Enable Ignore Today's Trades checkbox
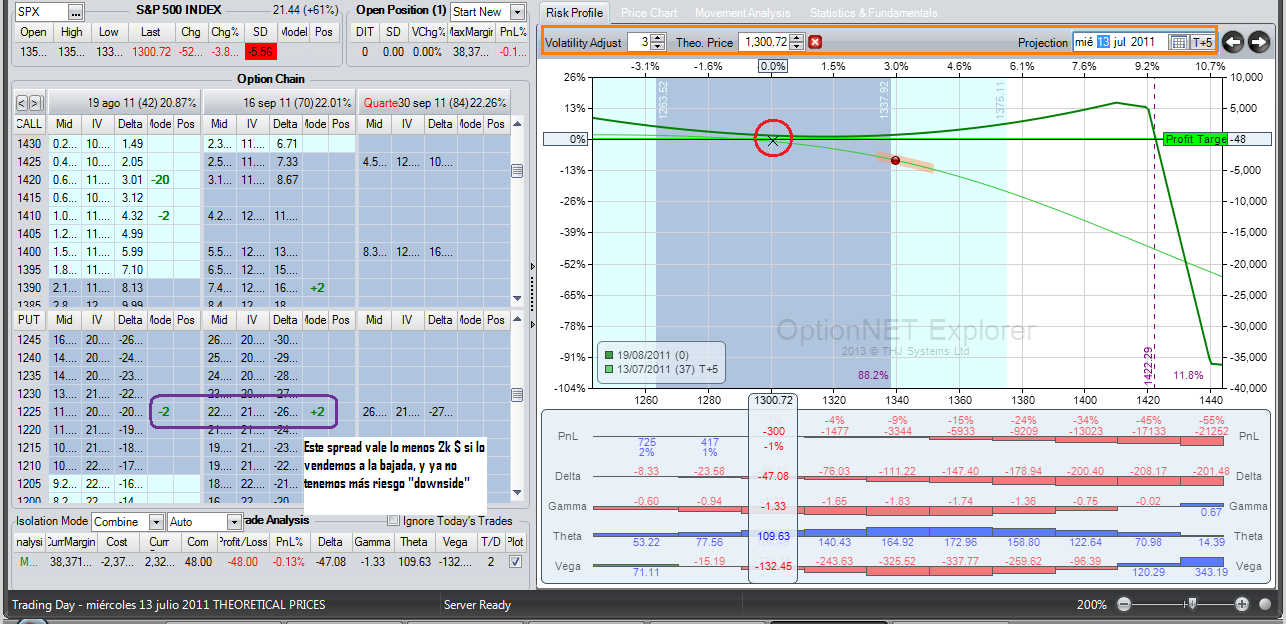This screenshot has width=1286, height=624. pos(393,521)
